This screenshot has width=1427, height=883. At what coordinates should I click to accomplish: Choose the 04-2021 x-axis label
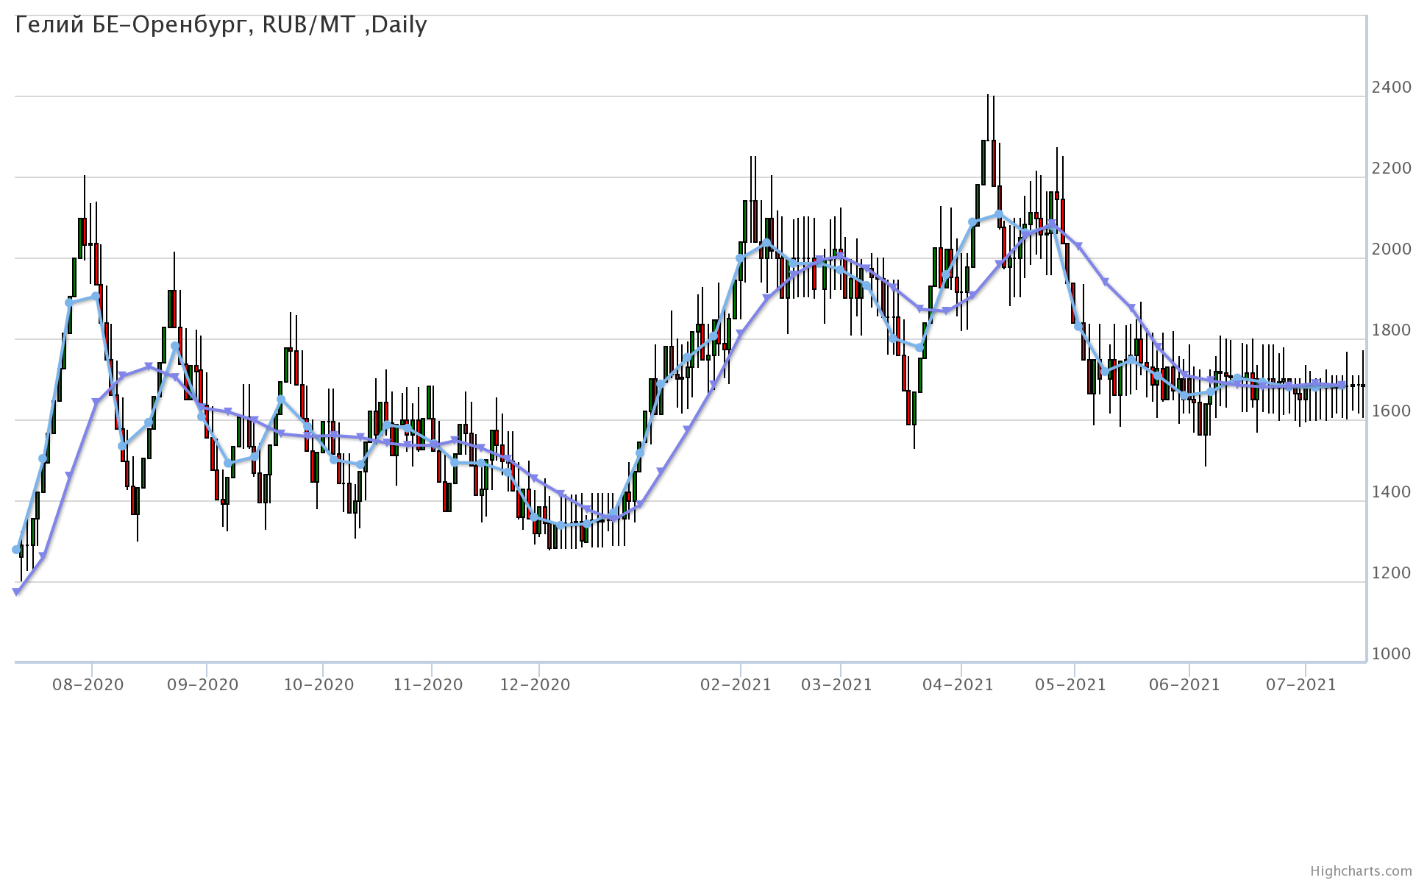coord(957,684)
